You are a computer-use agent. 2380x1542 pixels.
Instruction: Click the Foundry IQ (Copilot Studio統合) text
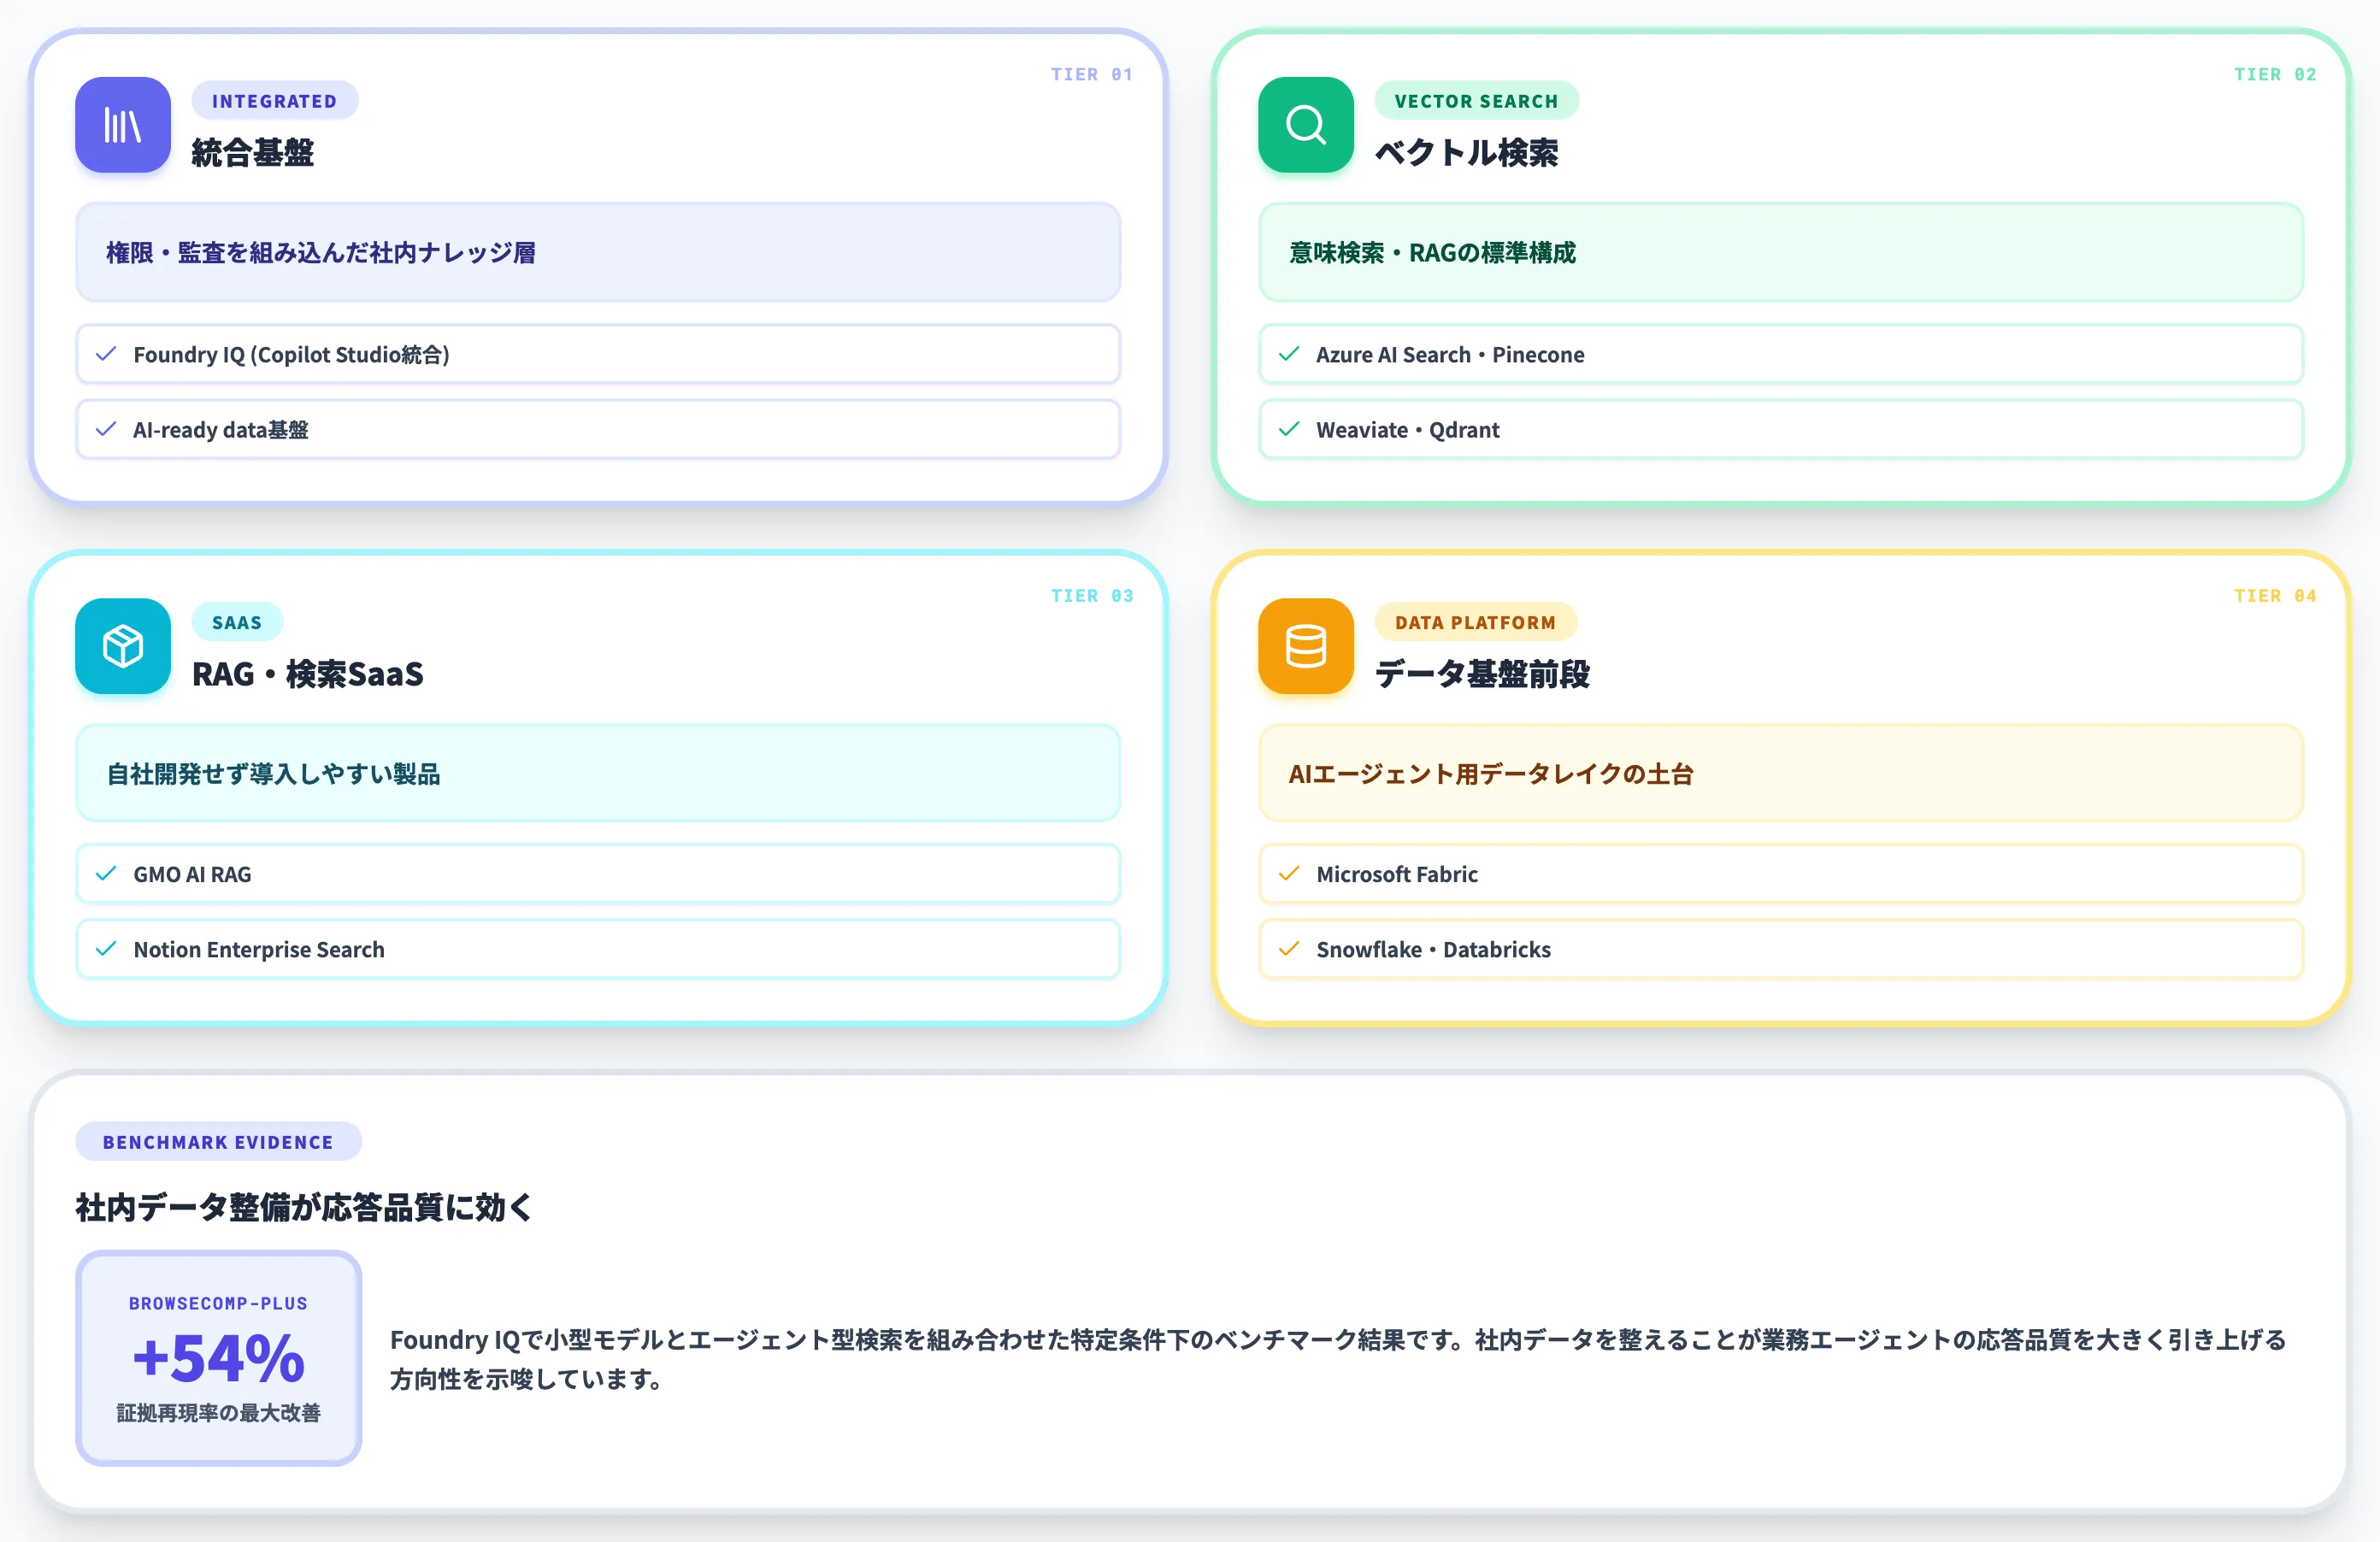[292, 354]
